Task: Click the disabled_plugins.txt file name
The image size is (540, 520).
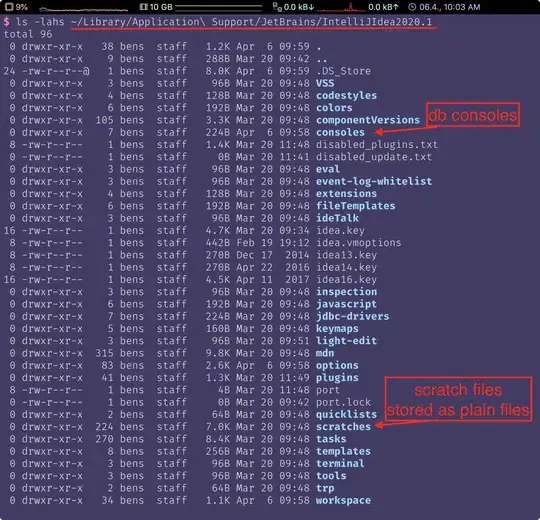Action: click(377, 145)
